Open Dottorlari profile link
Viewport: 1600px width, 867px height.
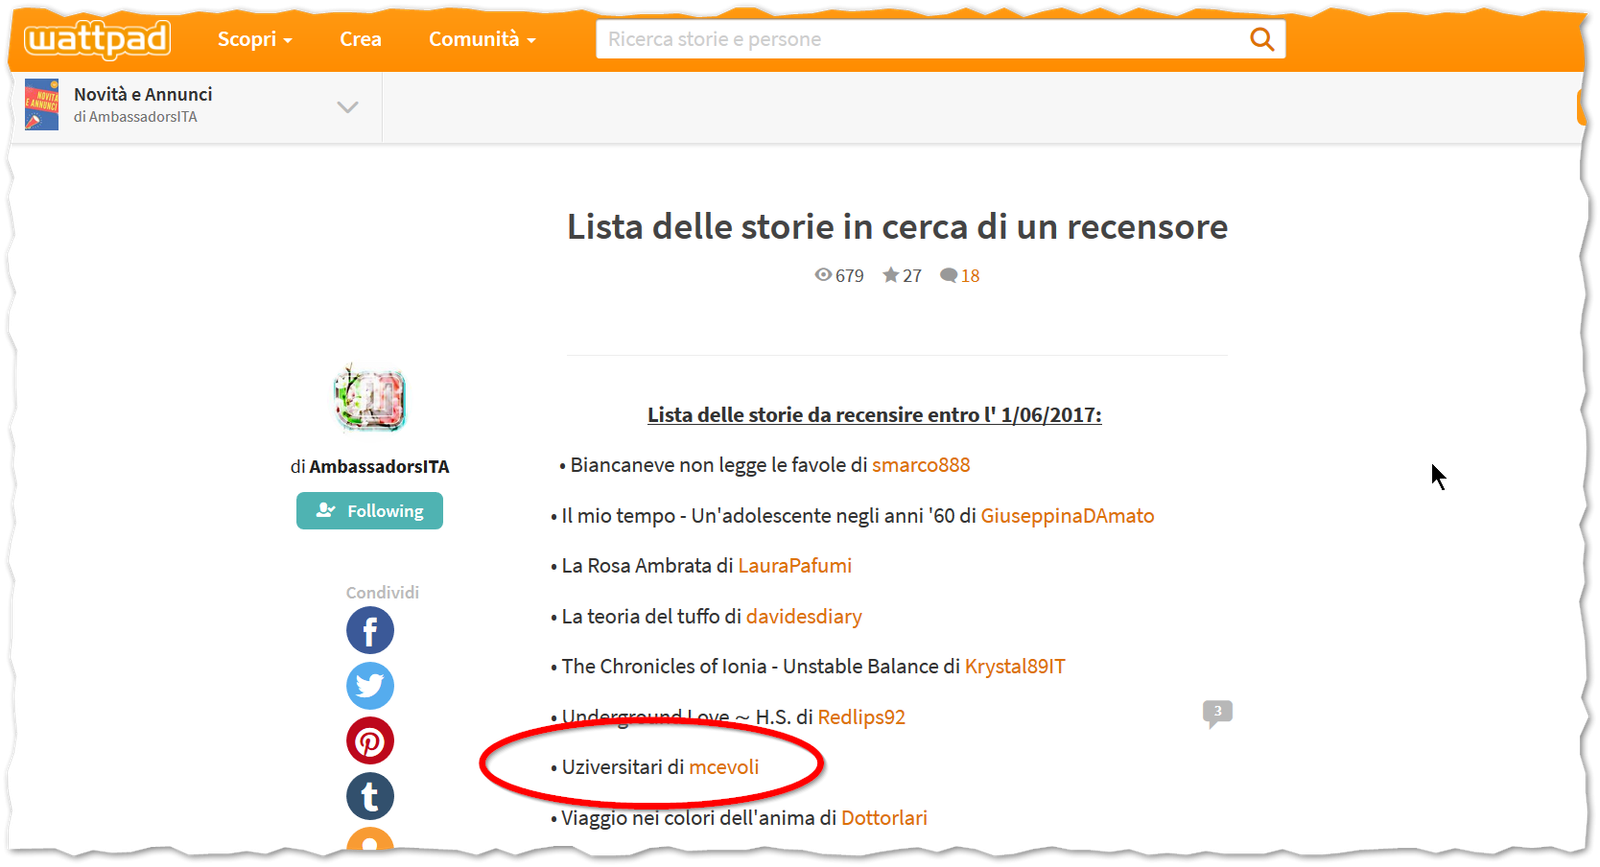(884, 818)
